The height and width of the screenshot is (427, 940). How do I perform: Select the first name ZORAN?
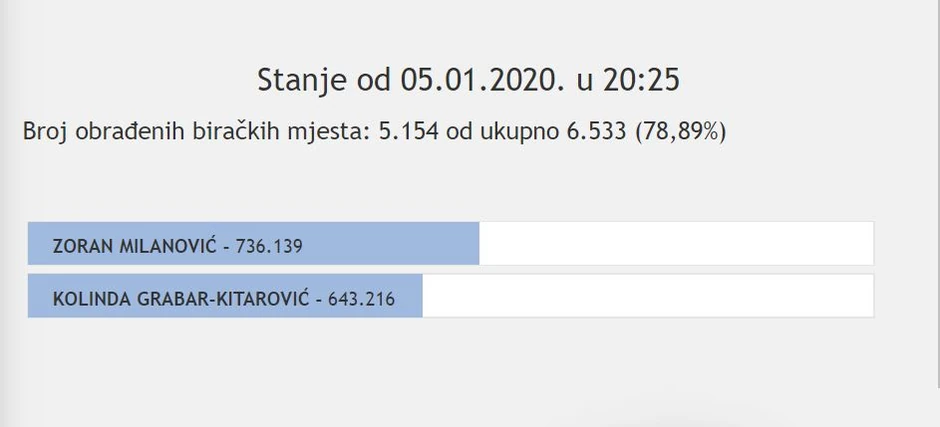coord(81,245)
